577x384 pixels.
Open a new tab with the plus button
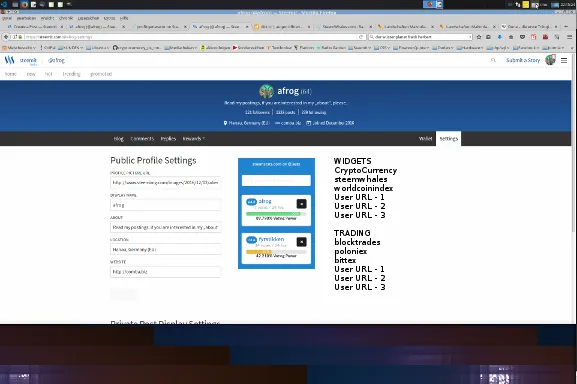(x=566, y=26)
